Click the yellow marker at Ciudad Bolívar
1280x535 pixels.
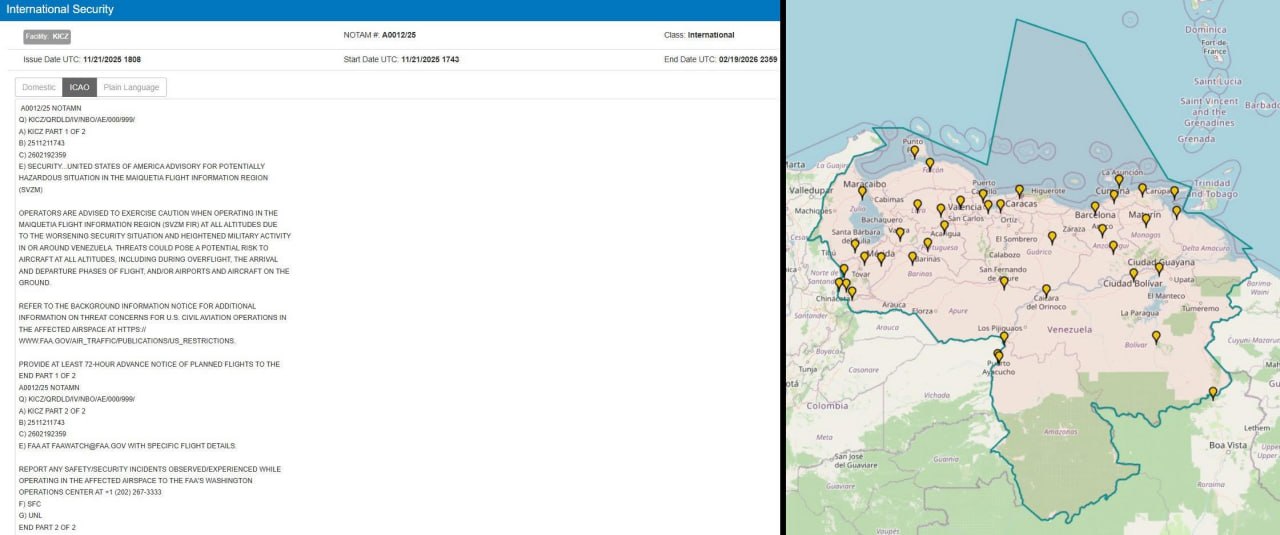coord(1133,273)
